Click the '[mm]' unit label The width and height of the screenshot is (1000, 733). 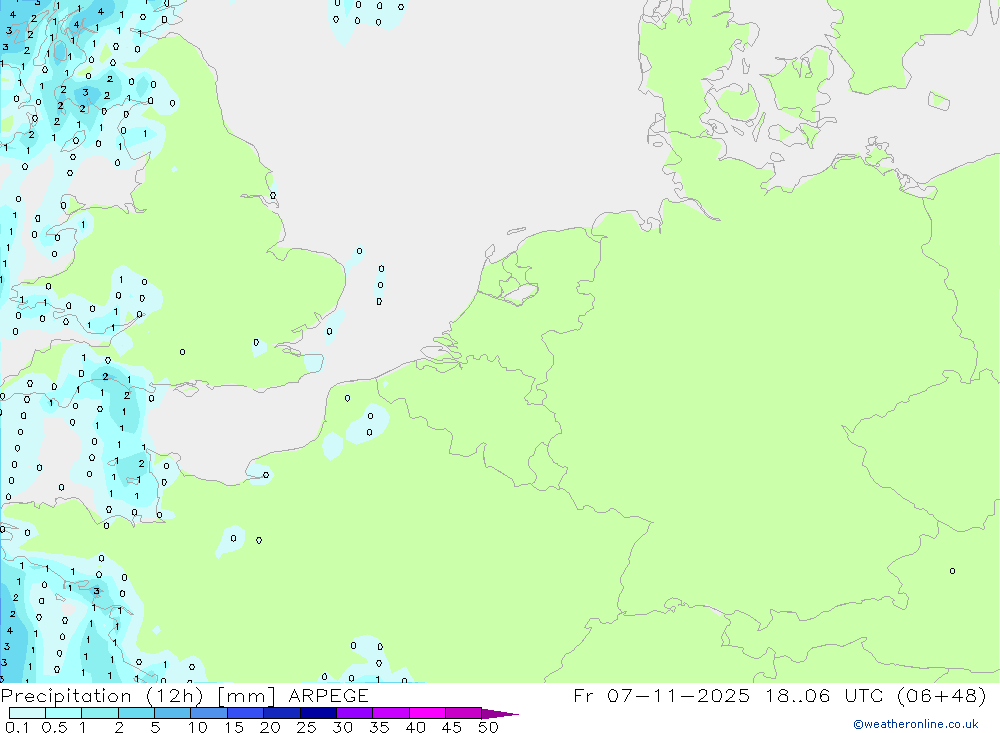(246, 696)
